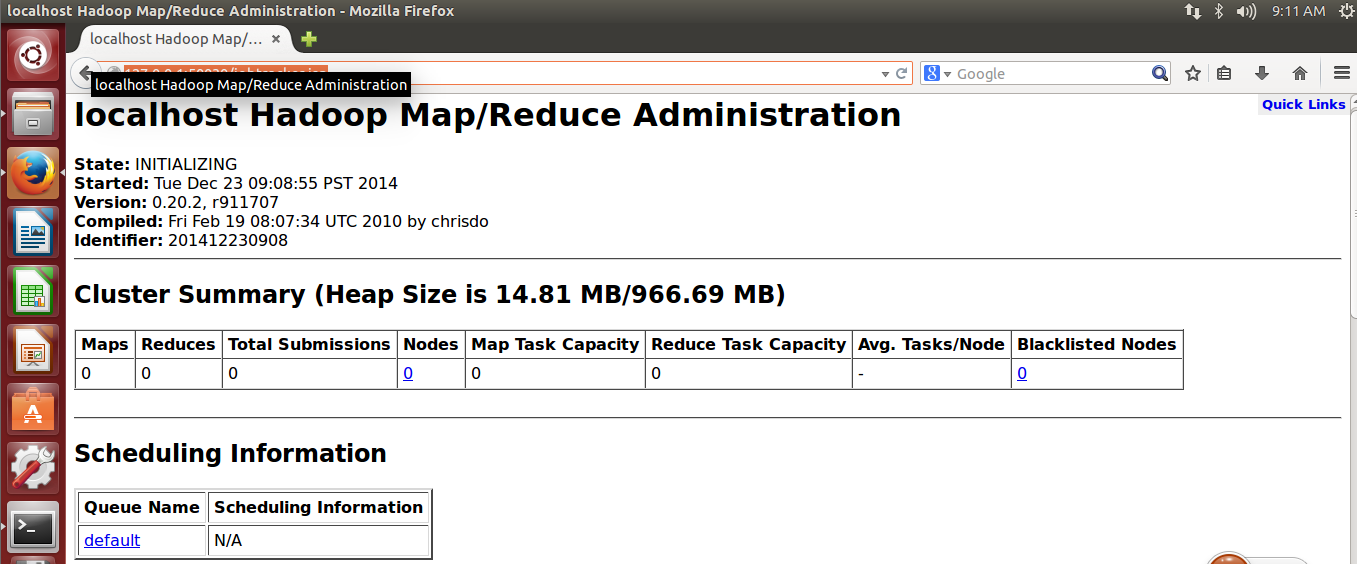Screen dimensions: 1357x564
Task: Open the default queue link
Action: pyautogui.click(x=112, y=540)
